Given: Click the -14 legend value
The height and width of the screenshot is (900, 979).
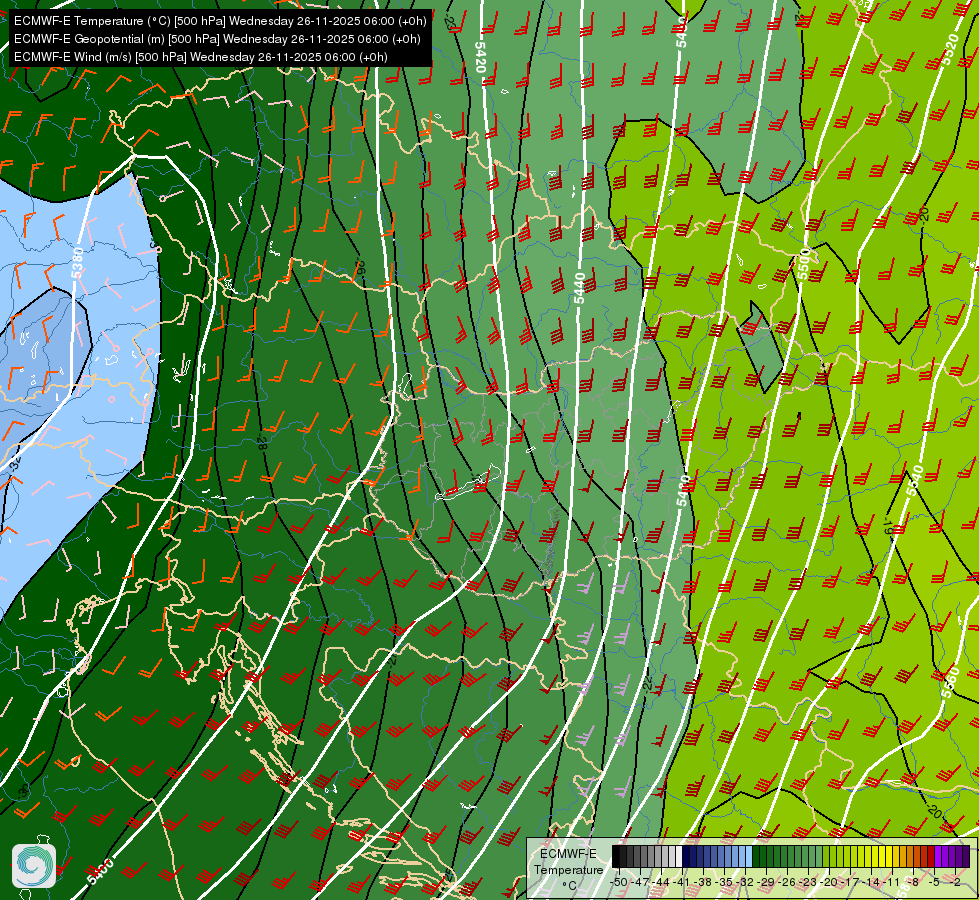Looking at the screenshot, I should [871, 882].
